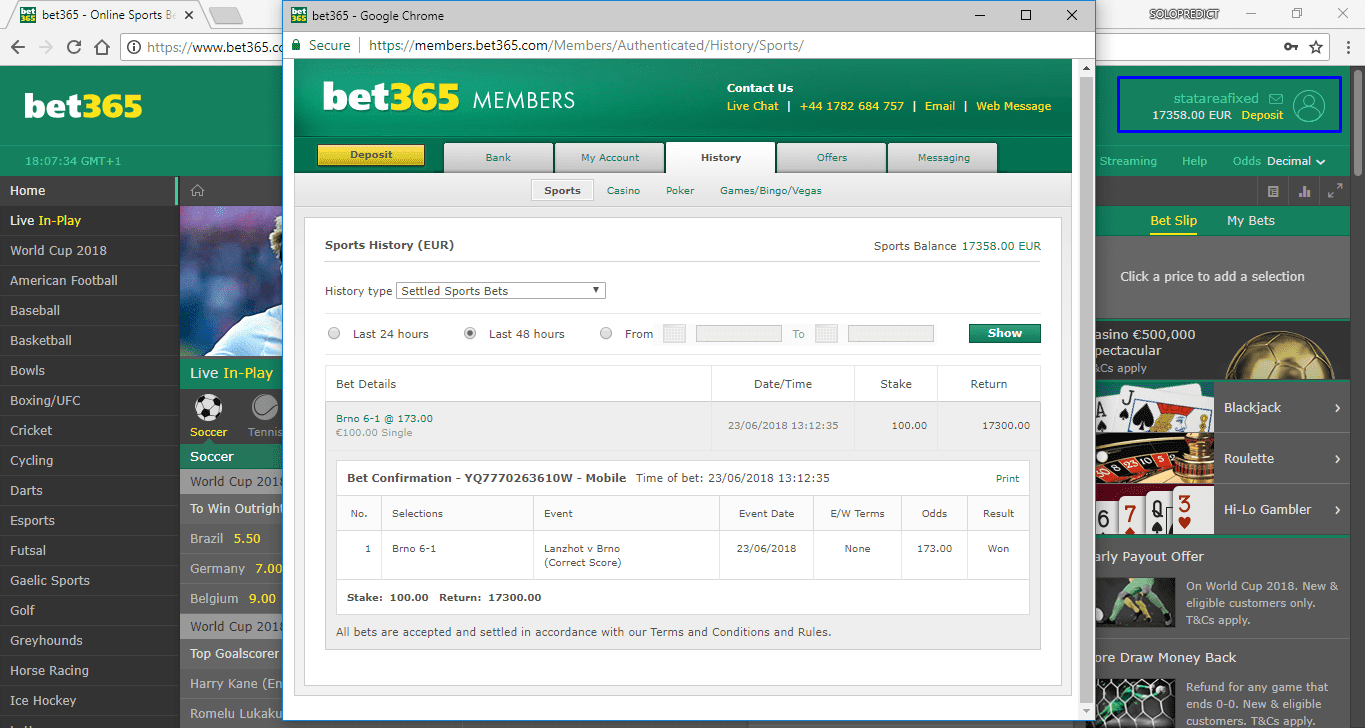
Task: Click yellow Deposit button in popup
Action: pyautogui.click(x=371, y=155)
